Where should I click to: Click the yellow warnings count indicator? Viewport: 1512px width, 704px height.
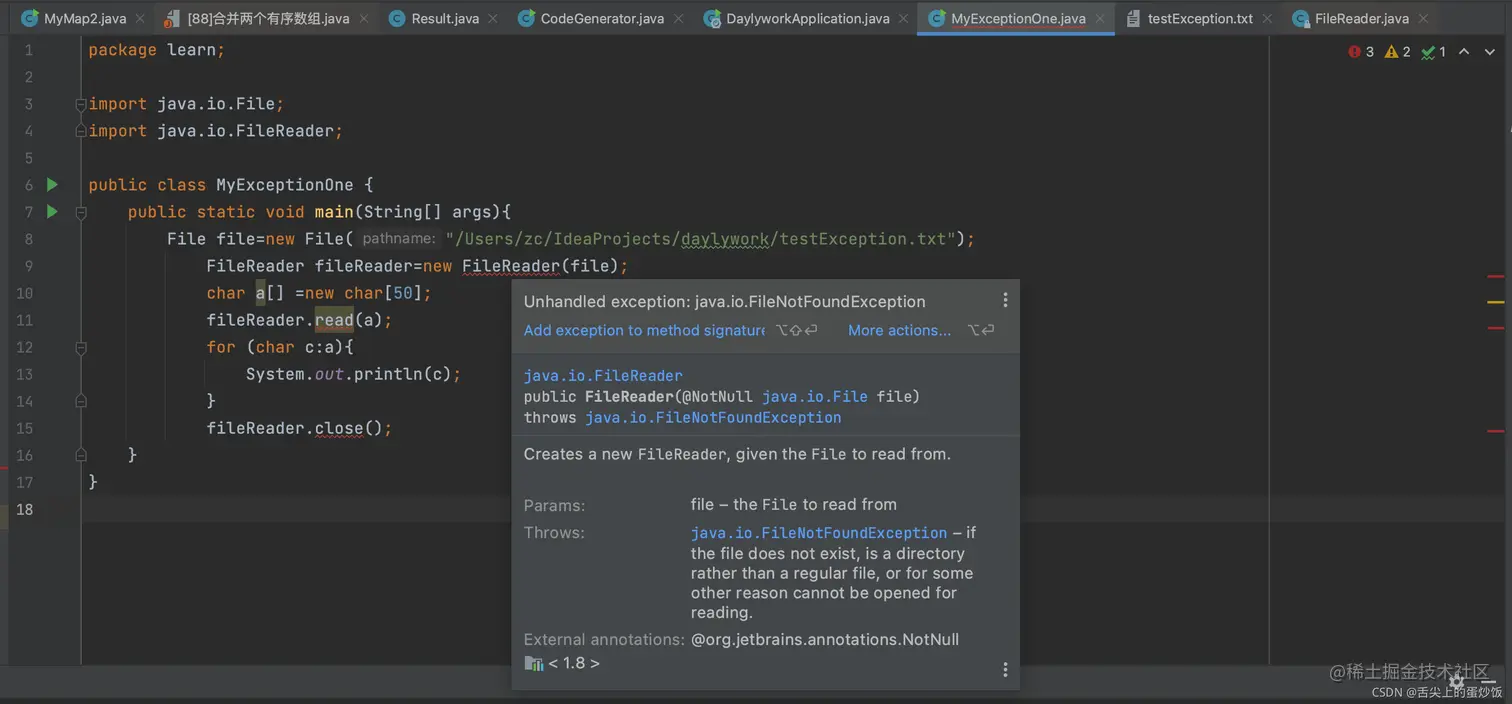pos(1397,52)
